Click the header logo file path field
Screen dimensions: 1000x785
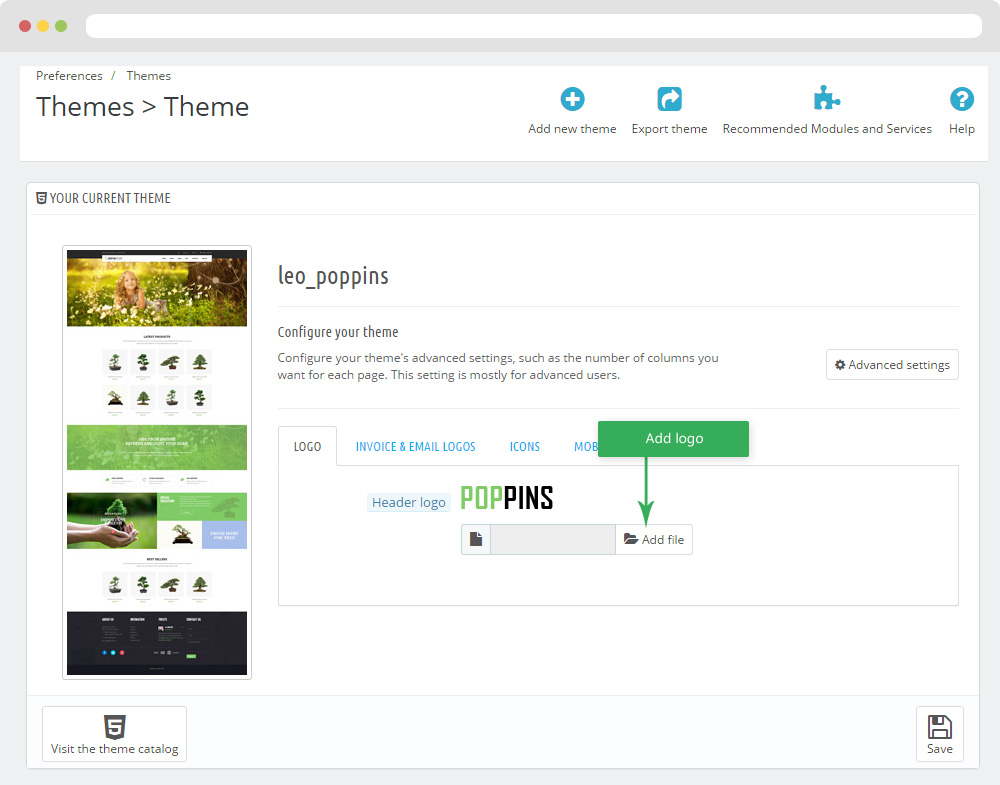[x=552, y=540]
